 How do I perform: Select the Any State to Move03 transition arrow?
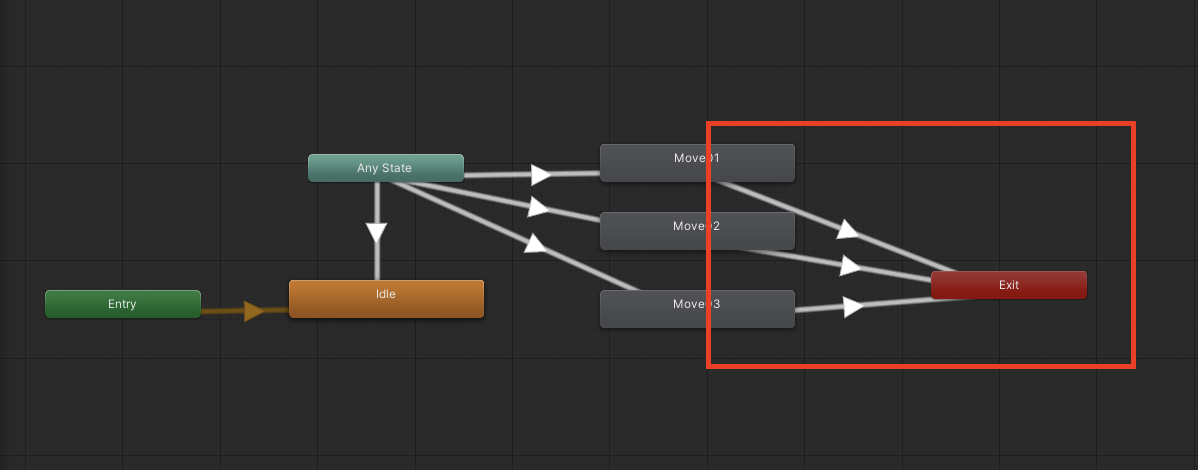pos(536,243)
